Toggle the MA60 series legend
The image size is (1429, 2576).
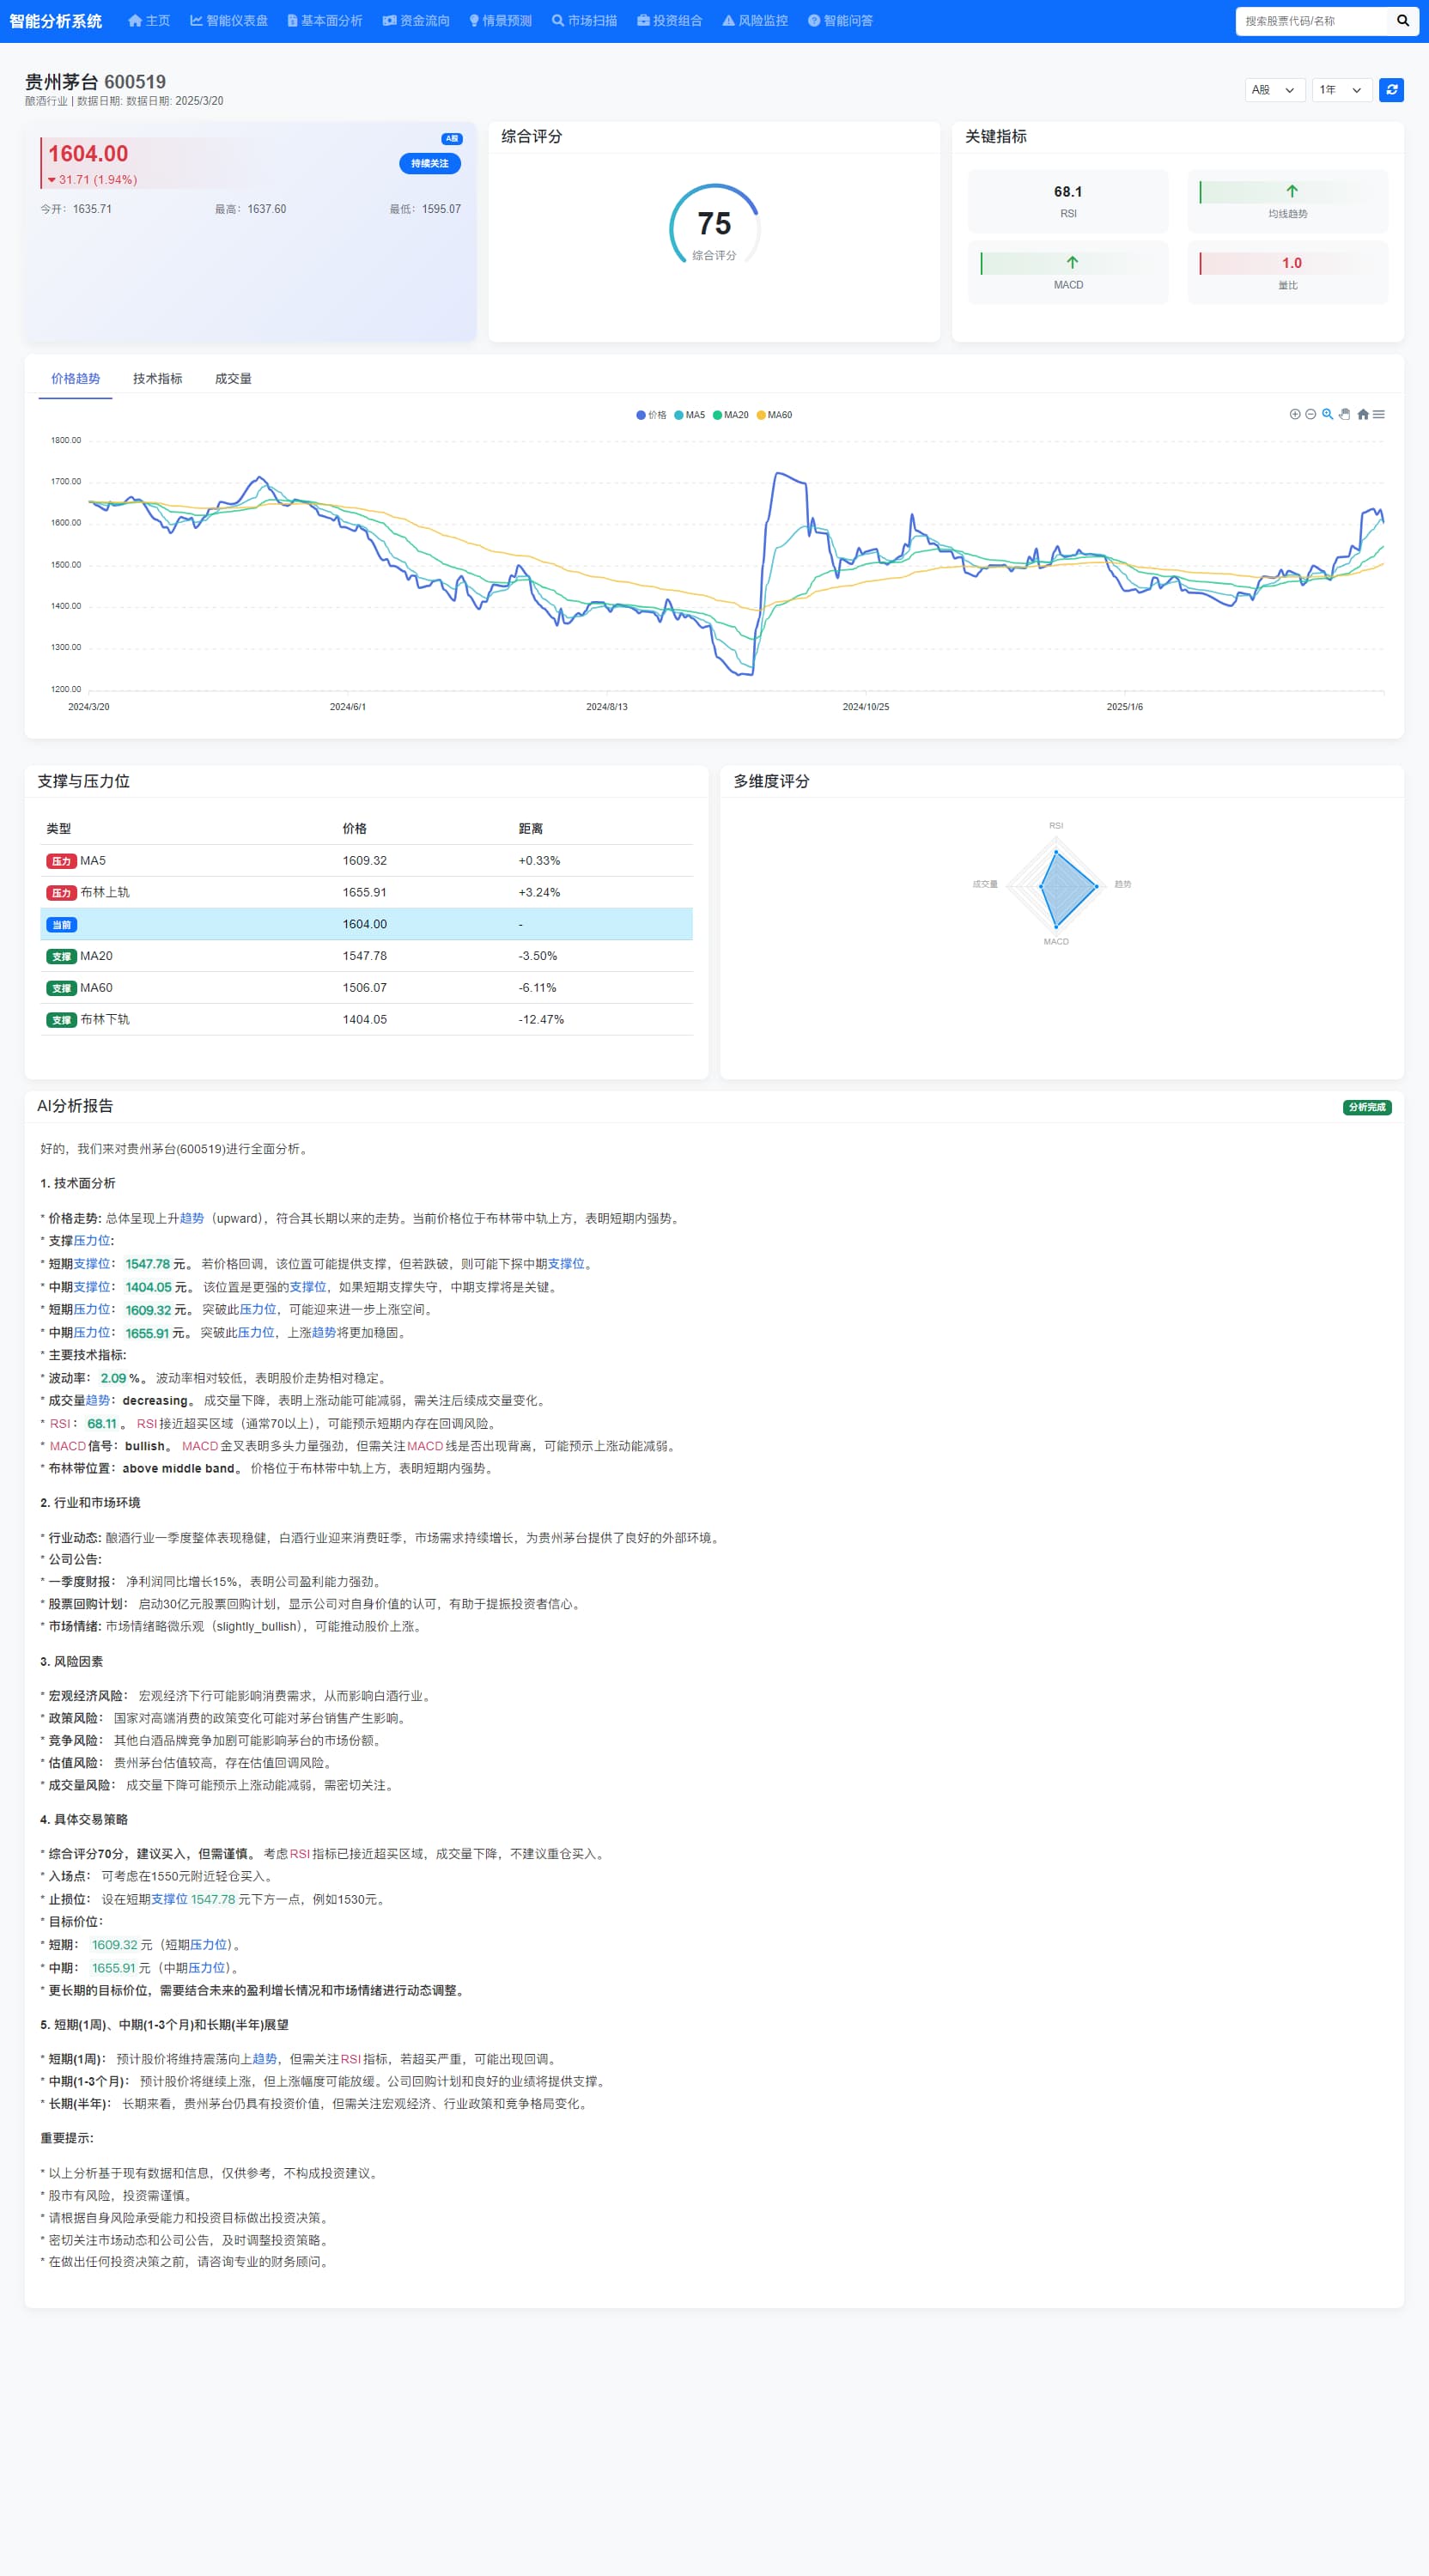(774, 415)
